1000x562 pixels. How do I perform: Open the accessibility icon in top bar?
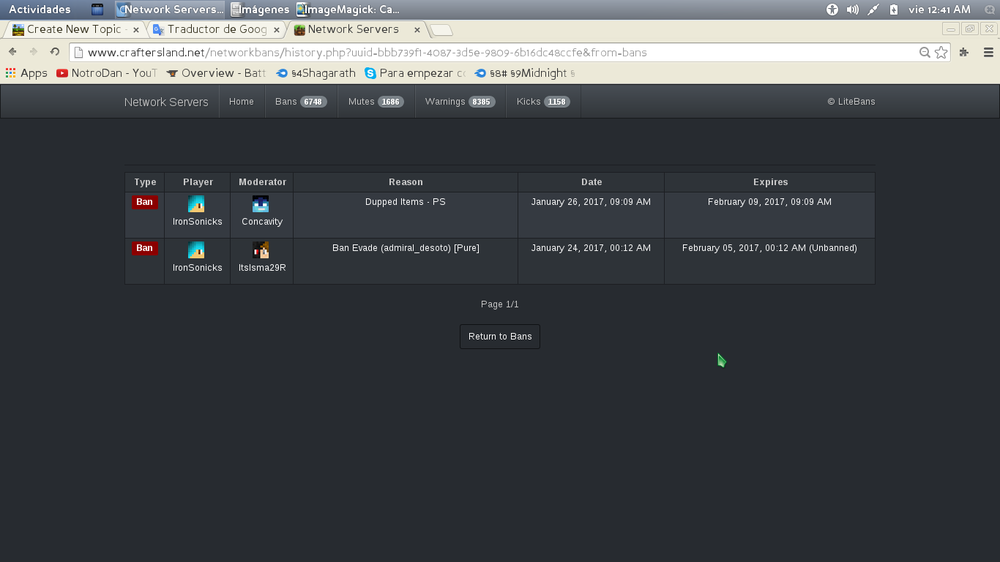point(832,9)
